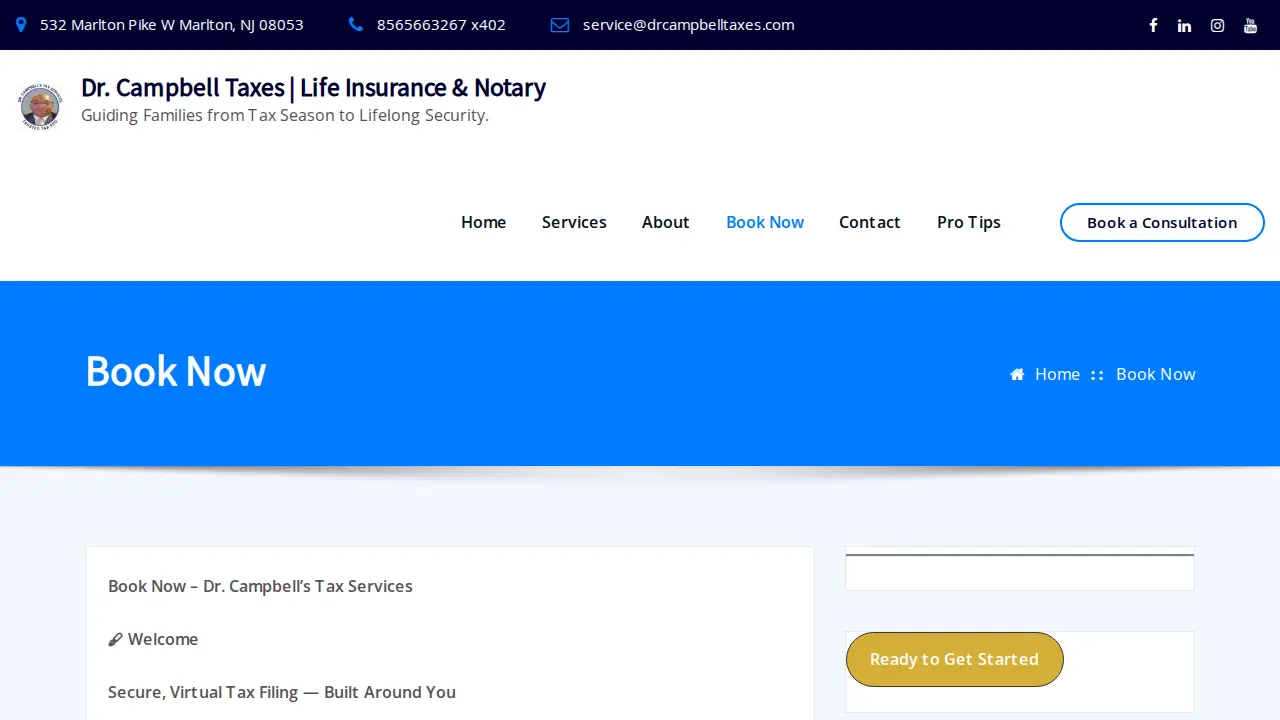1280x720 pixels.
Task: Click the tagline Guiding Families from Tax Season
Action: [x=285, y=115]
